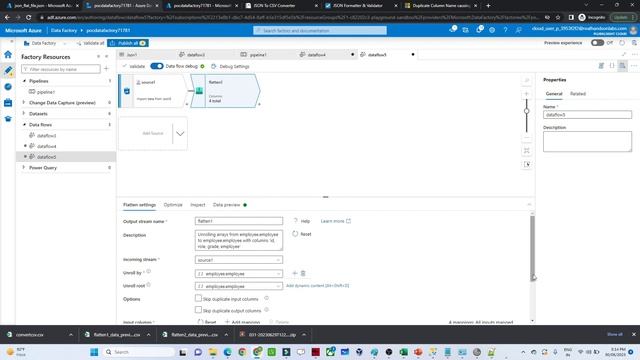Toggle Data flow debug switch

157,66
